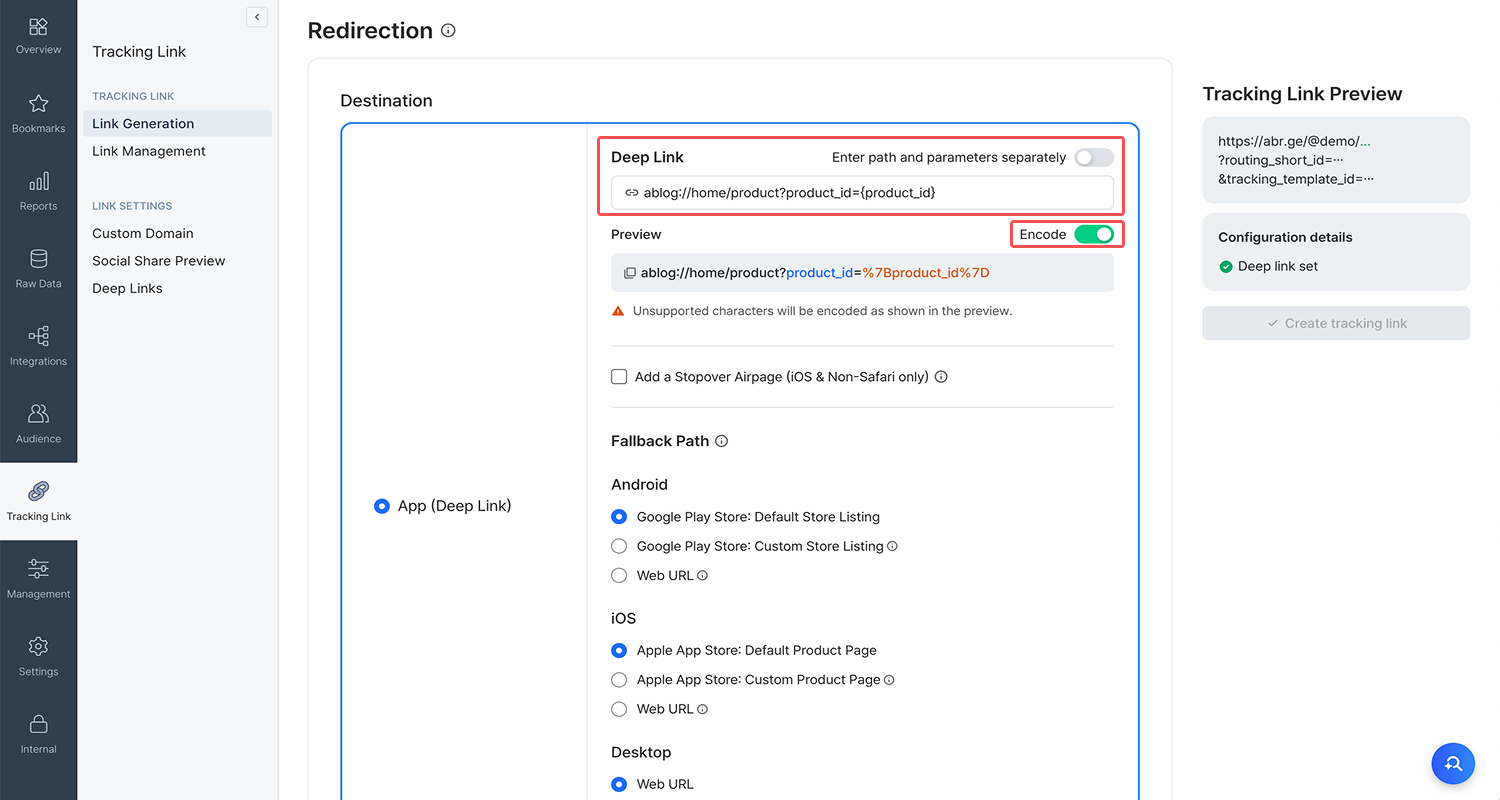
Task: Open Custom Domain settings
Action: tap(143, 233)
